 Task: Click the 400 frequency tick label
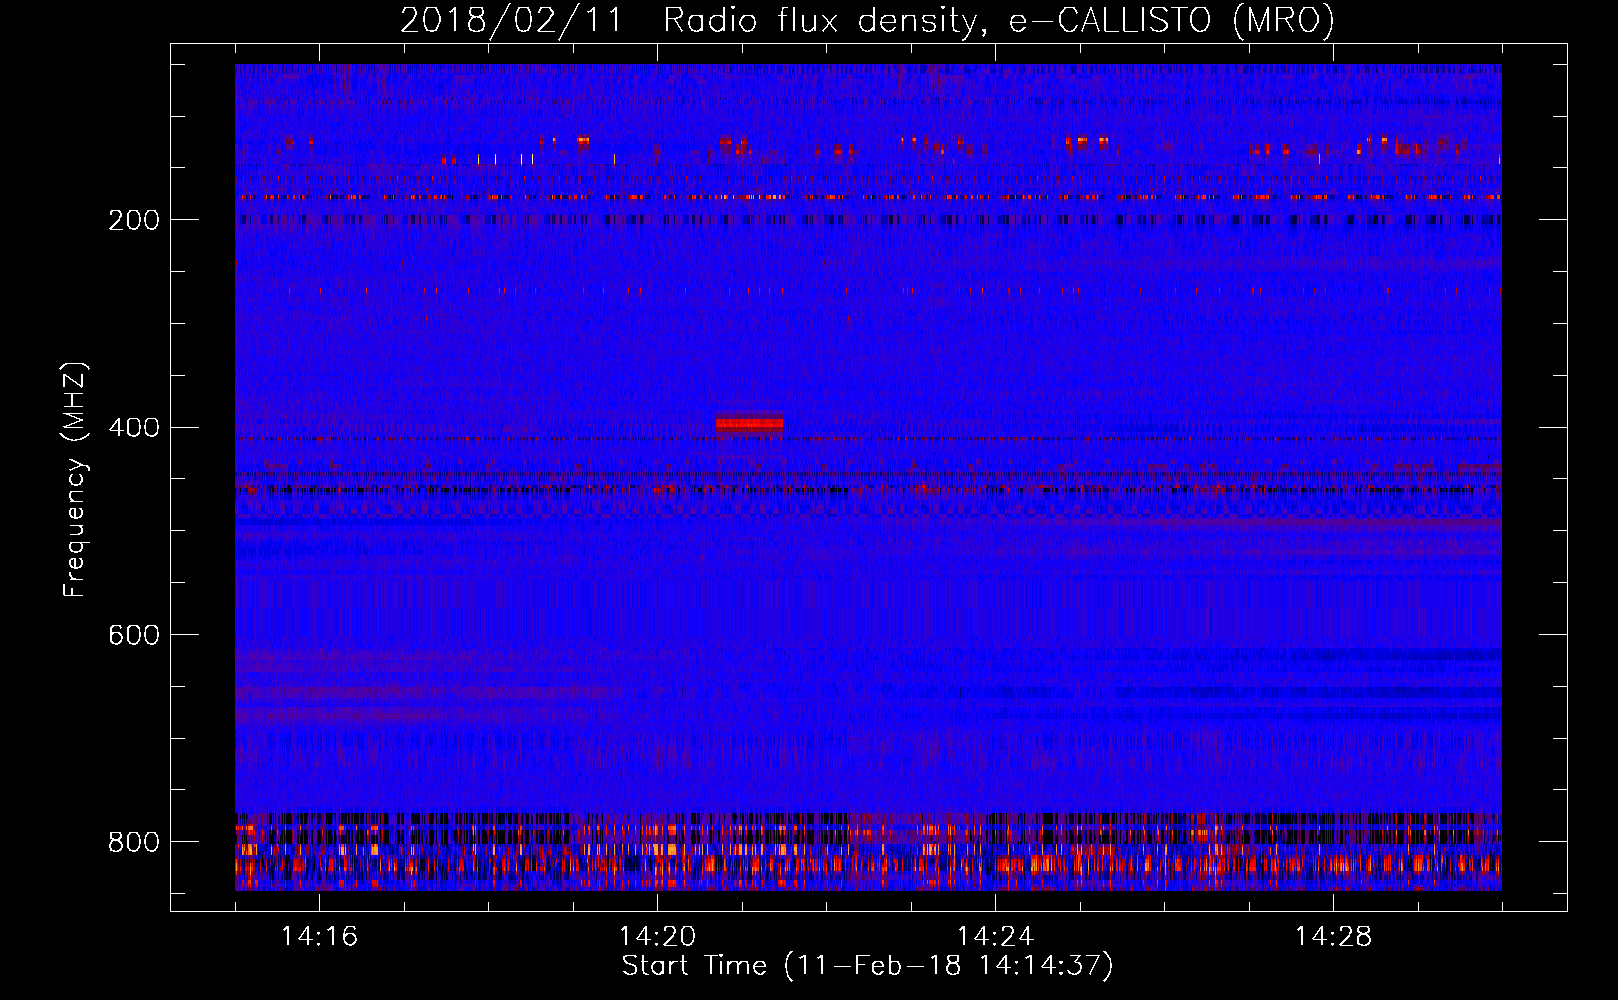tap(134, 428)
